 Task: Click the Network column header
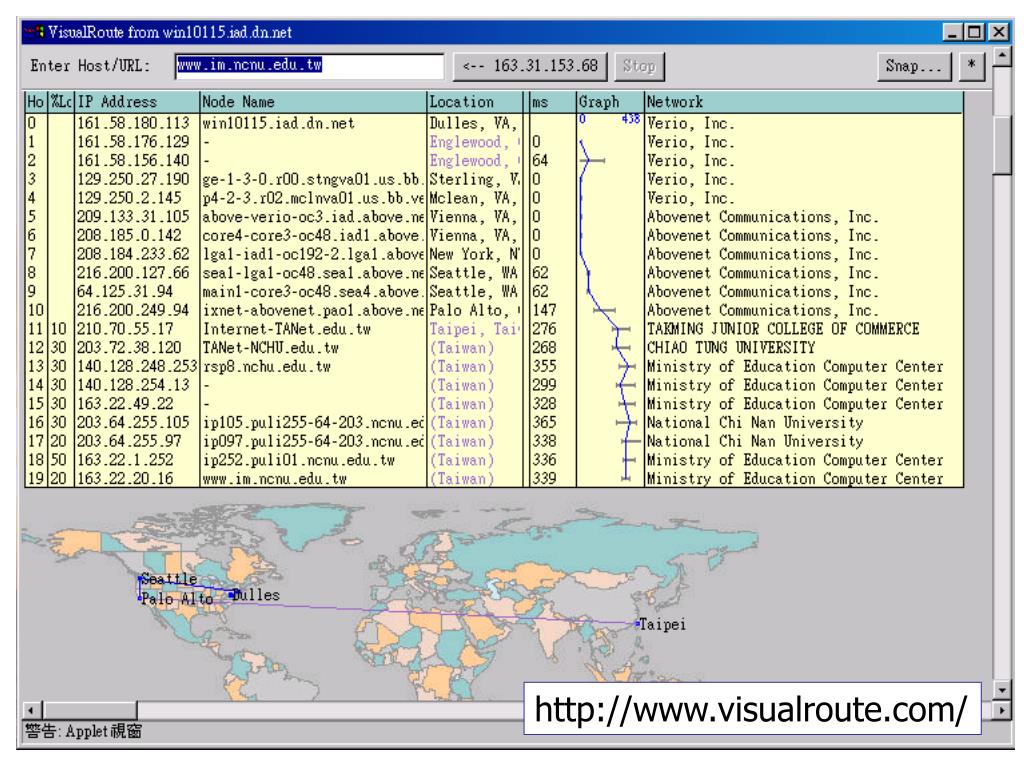click(804, 103)
